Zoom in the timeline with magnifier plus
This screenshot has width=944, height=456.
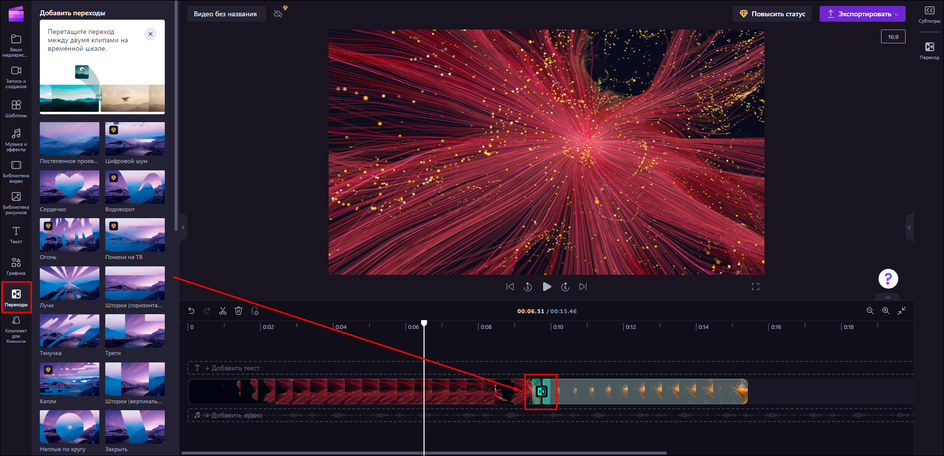click(x=885, y=311)
